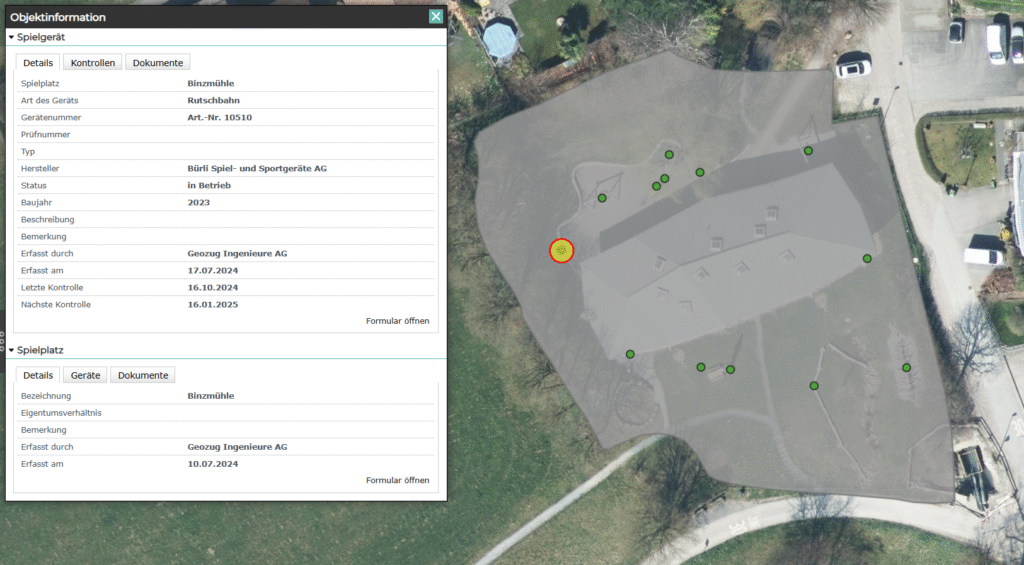The height and width of the screenshot is (565, 1024).
Task: Click the green marker farthest southeast
Action: (906, 368)
